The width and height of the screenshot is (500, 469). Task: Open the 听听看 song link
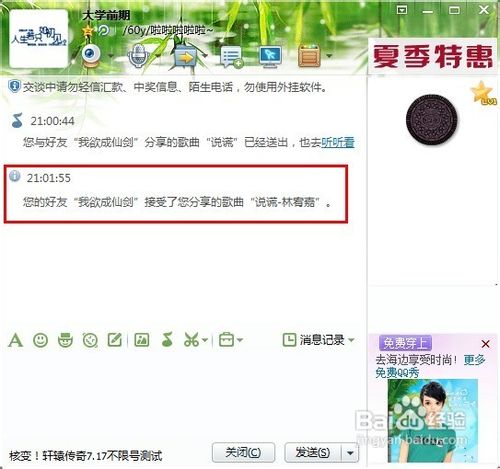[x=338, y=143]
